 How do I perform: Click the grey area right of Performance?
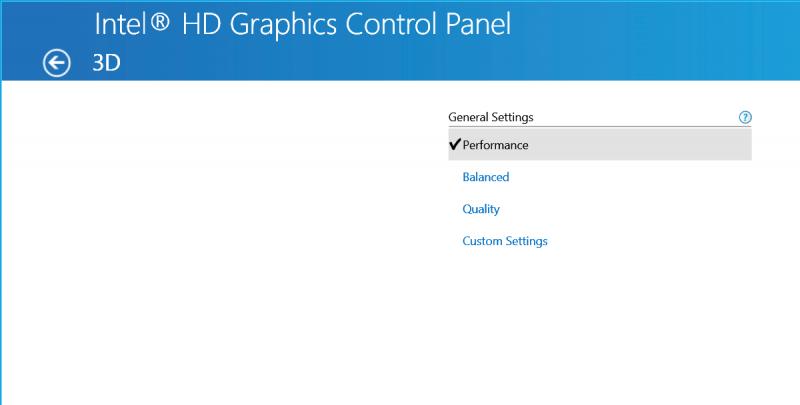coord(640,144)
